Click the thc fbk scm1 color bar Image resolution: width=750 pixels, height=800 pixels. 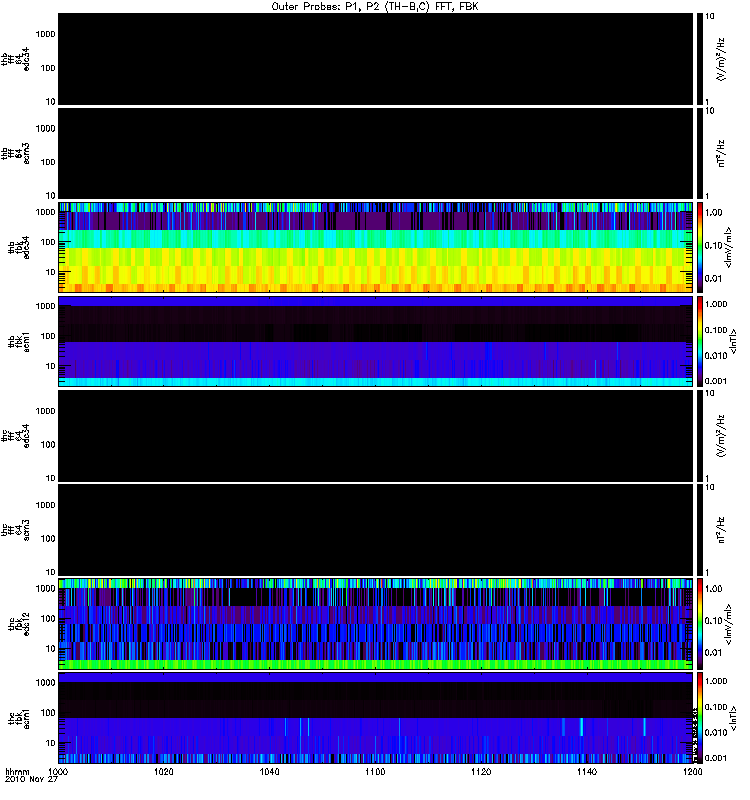[699, 718]
